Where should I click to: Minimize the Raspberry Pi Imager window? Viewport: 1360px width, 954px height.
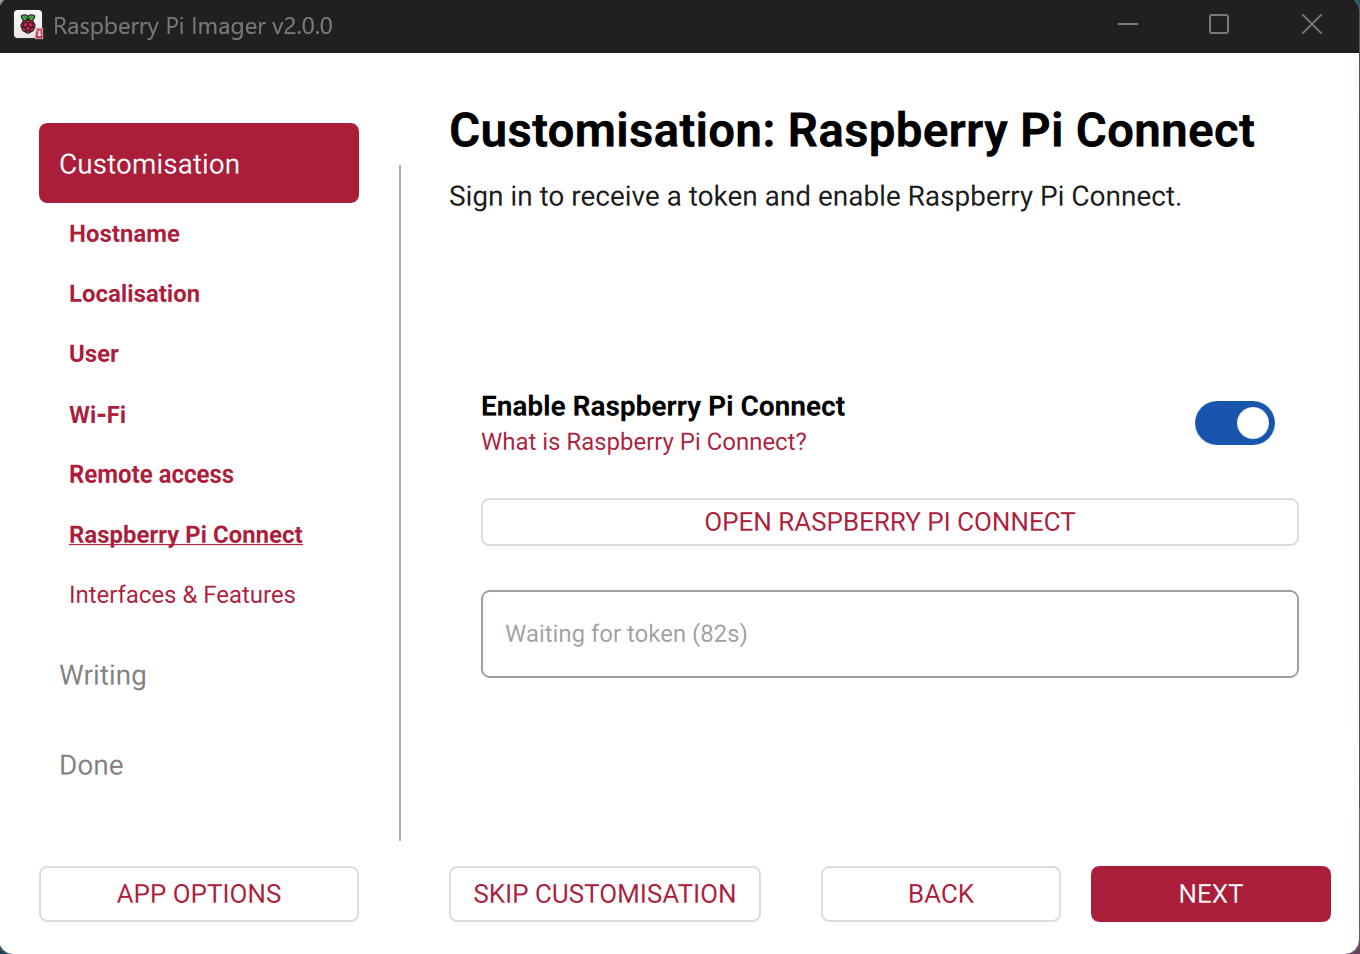click(x=1128, y=24)
